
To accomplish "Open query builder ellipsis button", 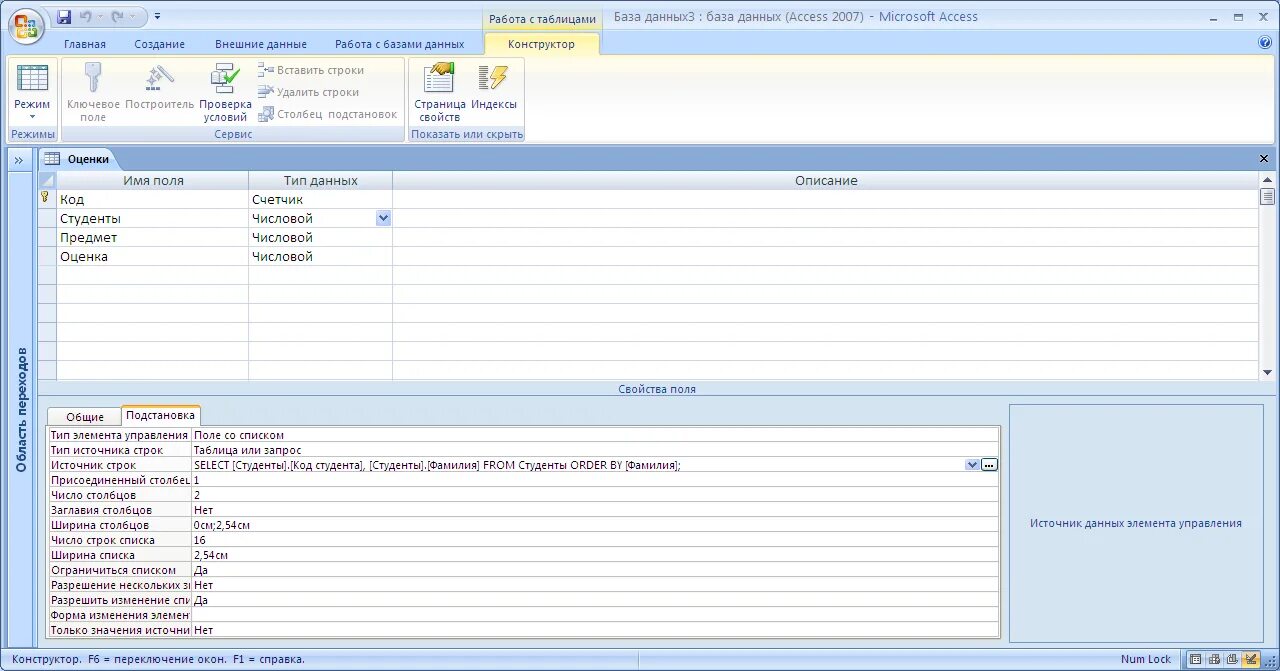I will point(989,465).
